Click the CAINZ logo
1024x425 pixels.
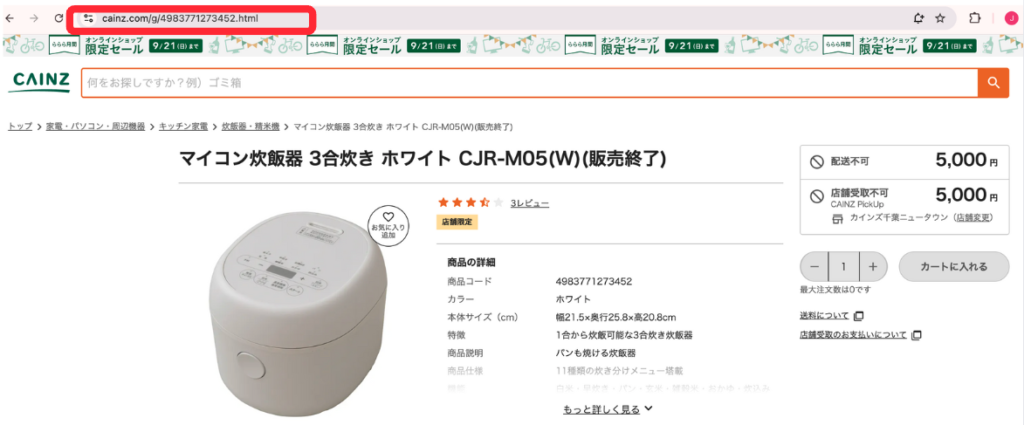[39, 82]
